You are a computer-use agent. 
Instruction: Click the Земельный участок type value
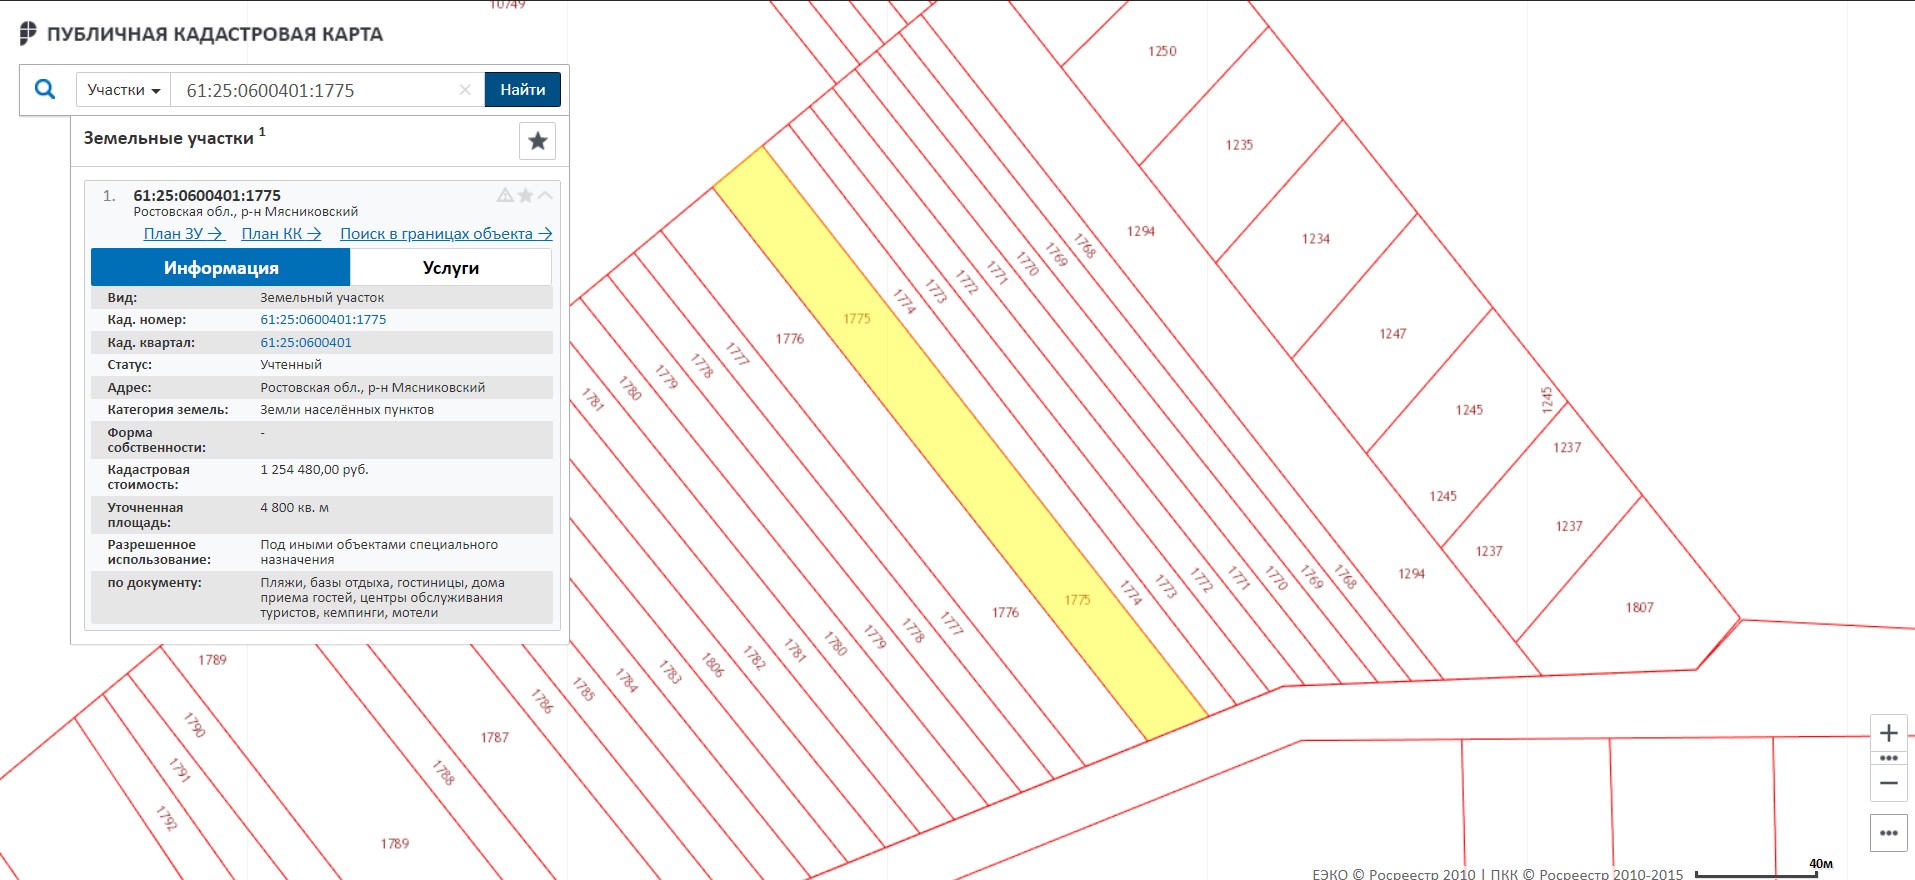pyautogui.click(x=322, y=298)
